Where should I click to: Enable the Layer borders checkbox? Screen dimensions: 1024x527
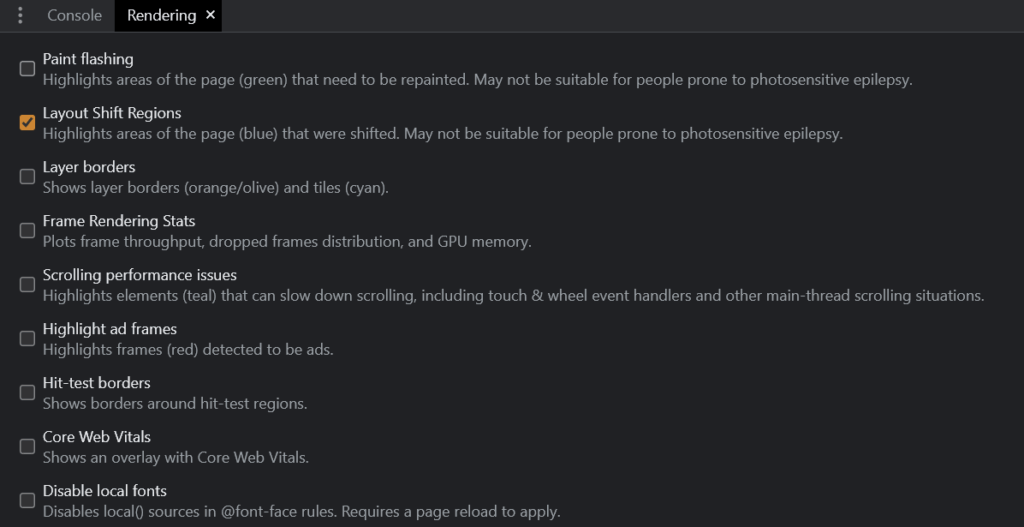pos(27,177)
